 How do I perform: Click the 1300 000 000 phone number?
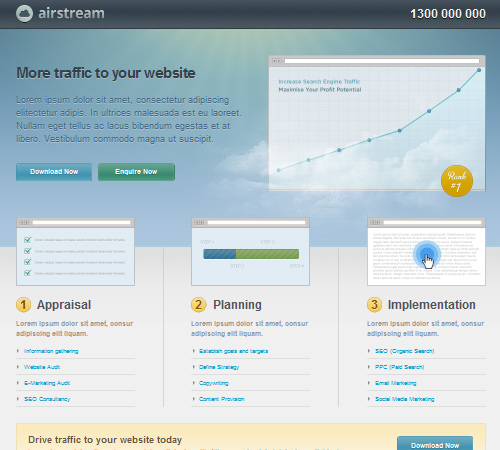pos(448,14)
